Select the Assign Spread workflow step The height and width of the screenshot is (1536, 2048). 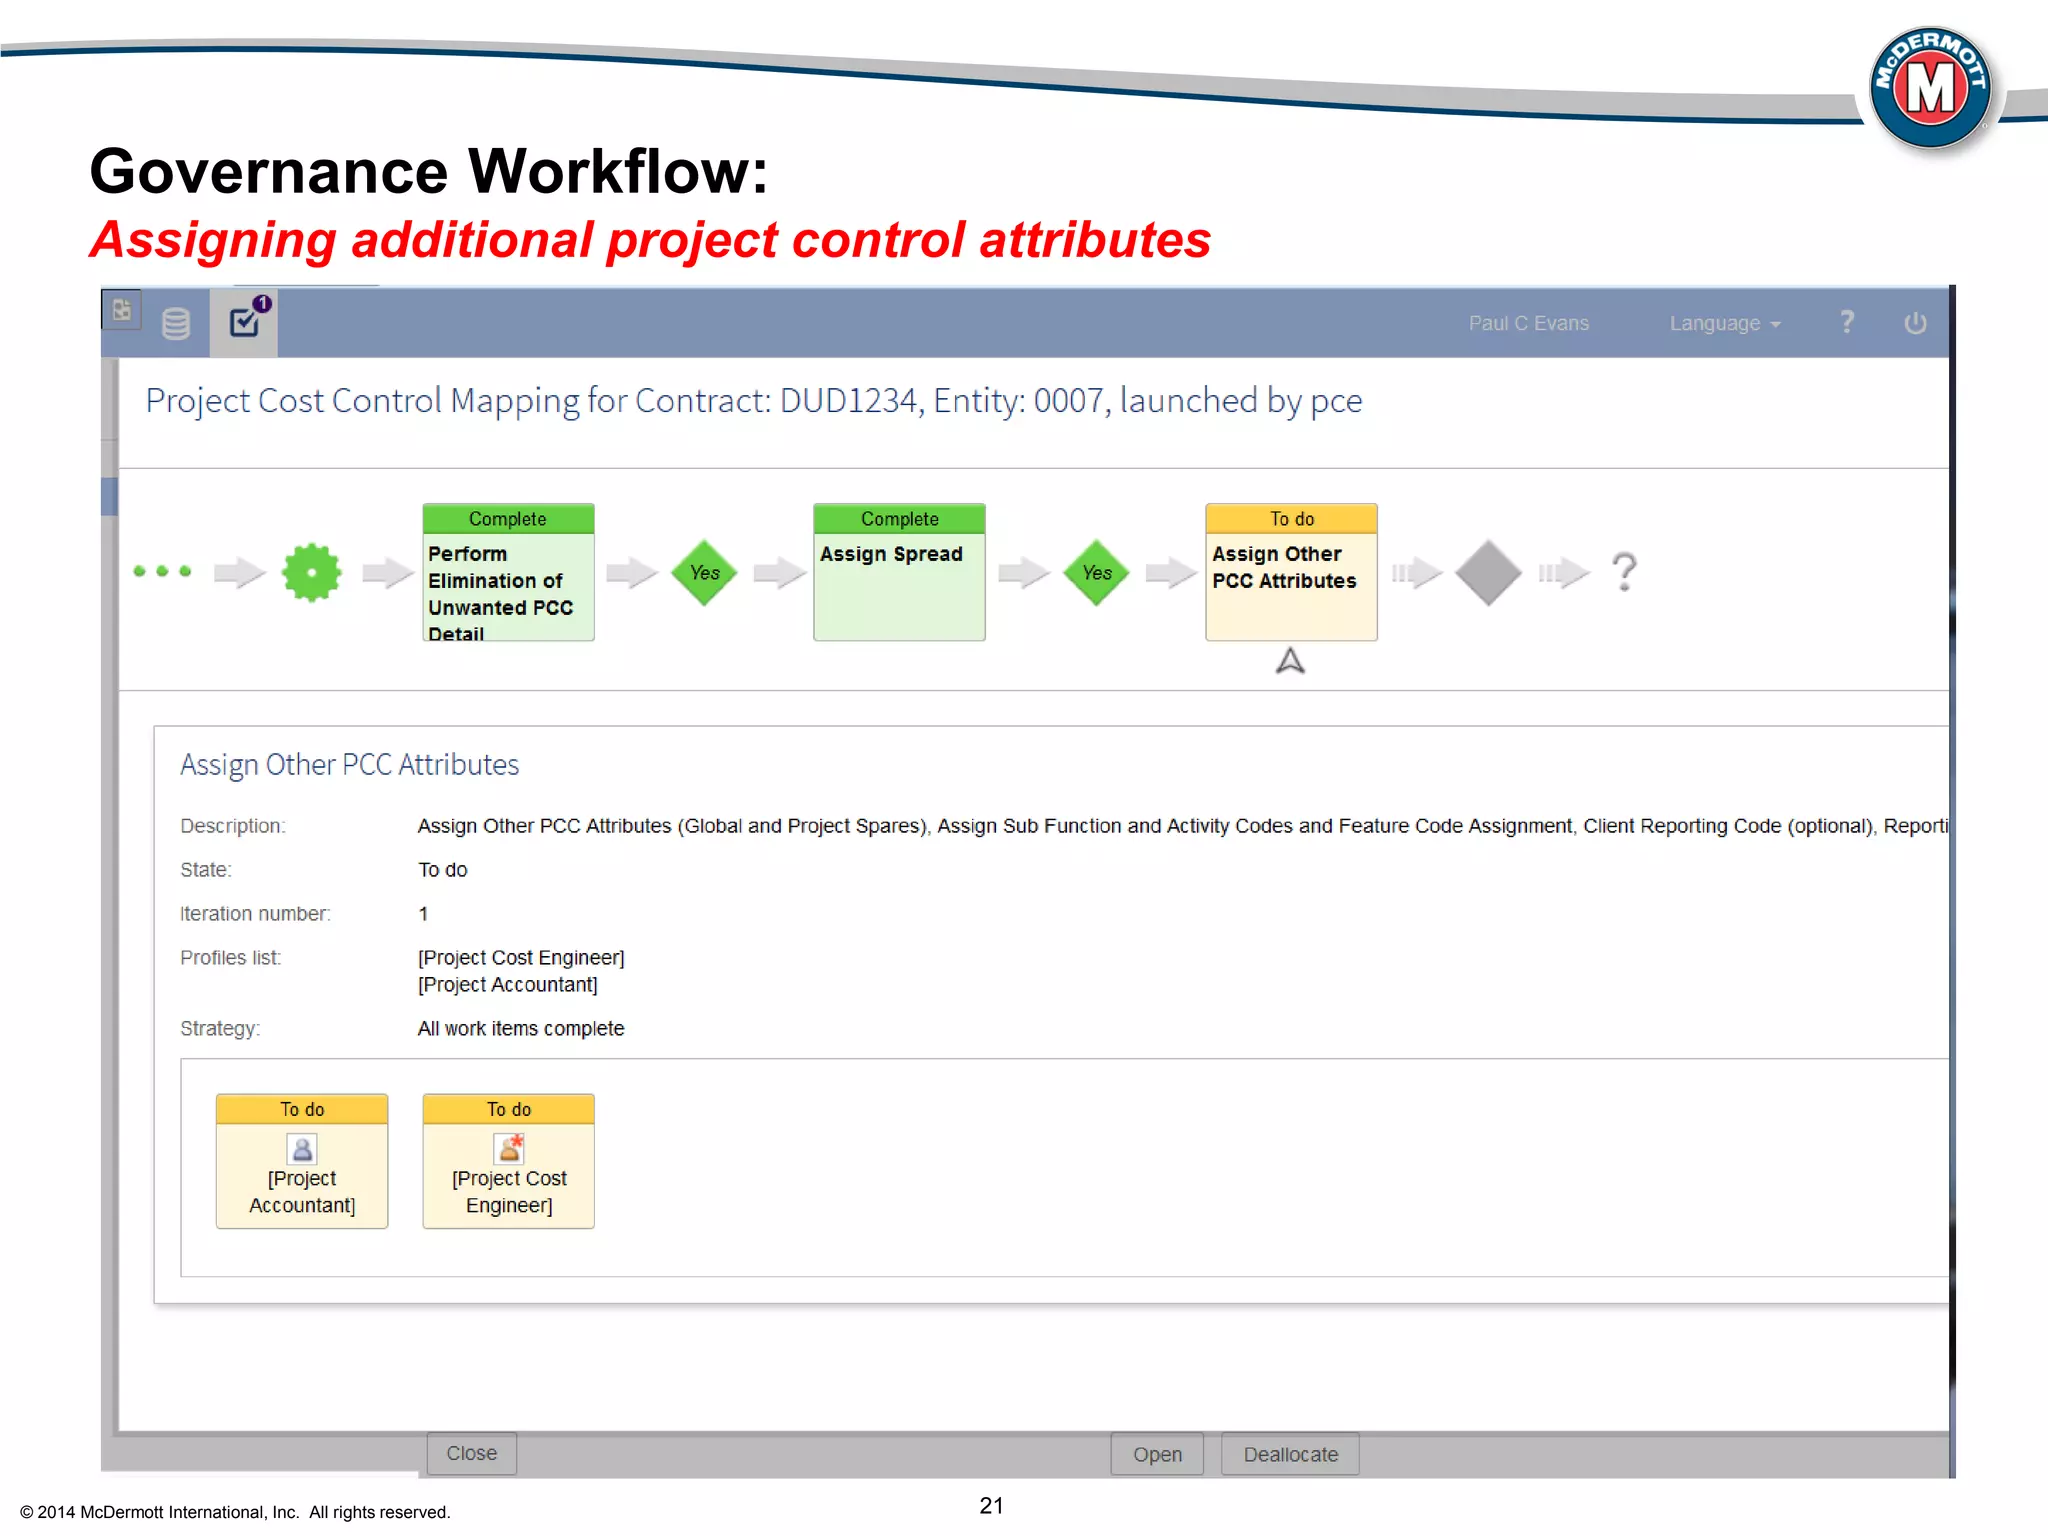[x=899, y=572]
